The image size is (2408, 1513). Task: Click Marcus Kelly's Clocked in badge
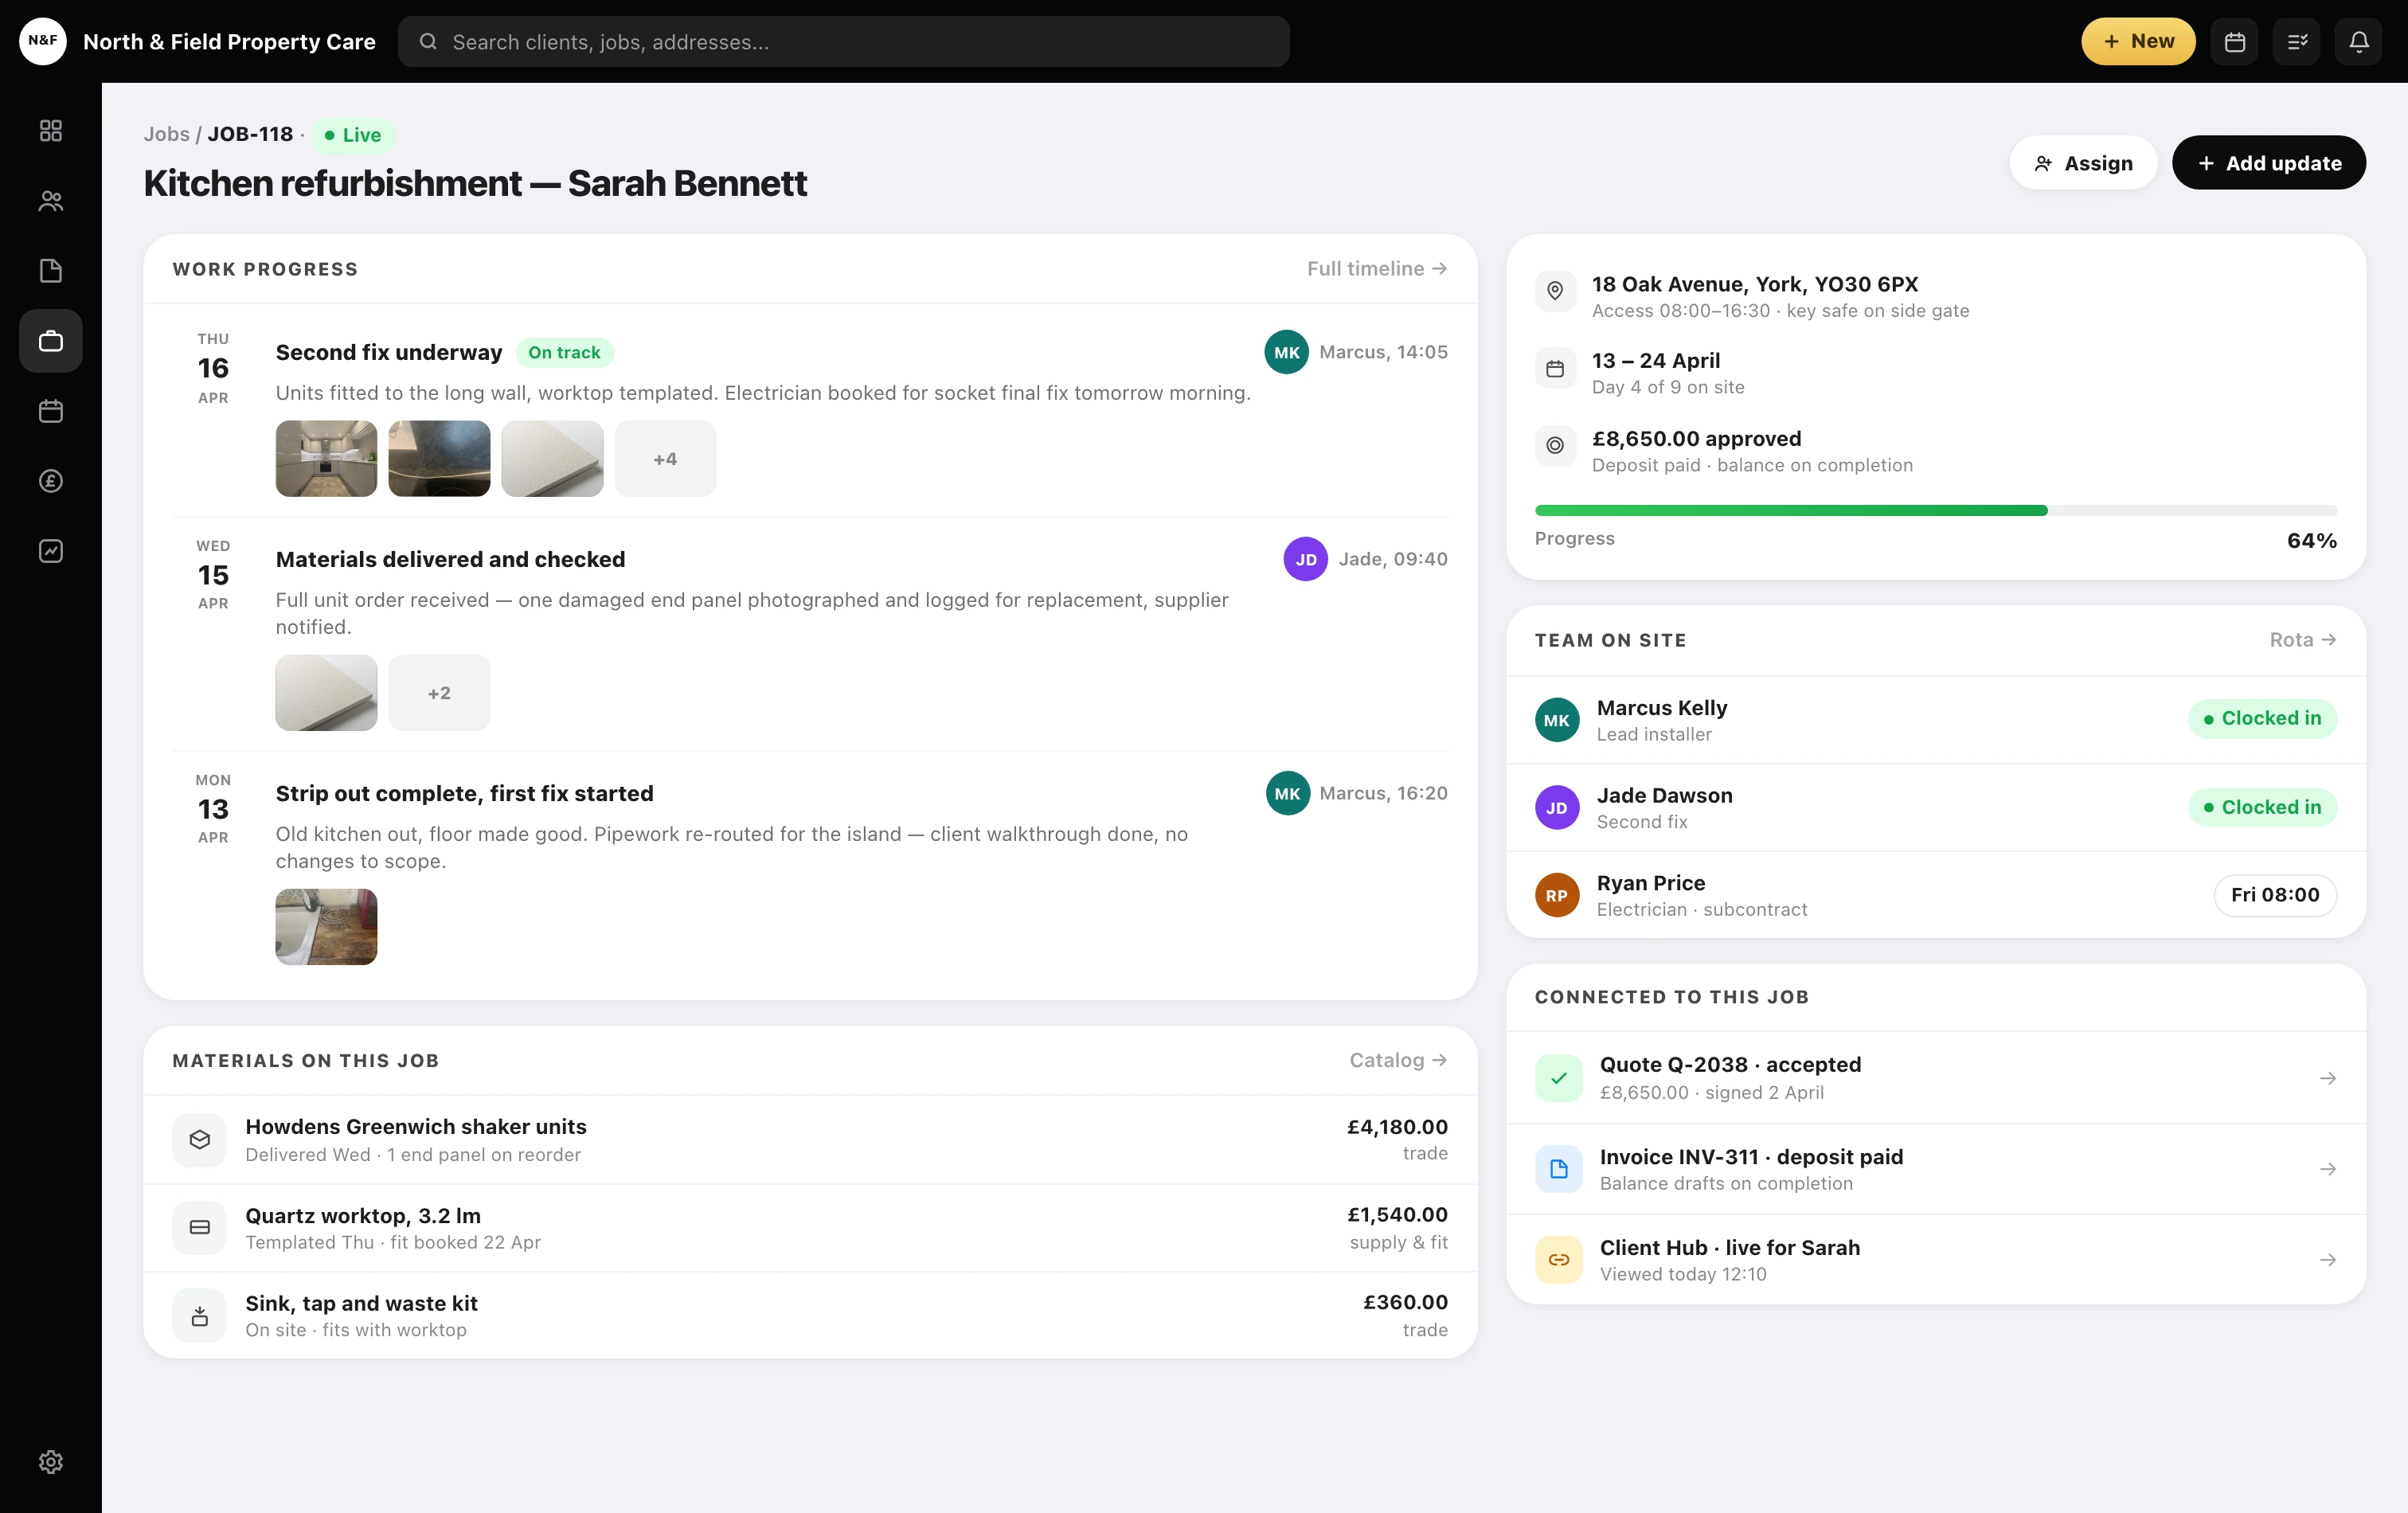tap(2262, 719)
